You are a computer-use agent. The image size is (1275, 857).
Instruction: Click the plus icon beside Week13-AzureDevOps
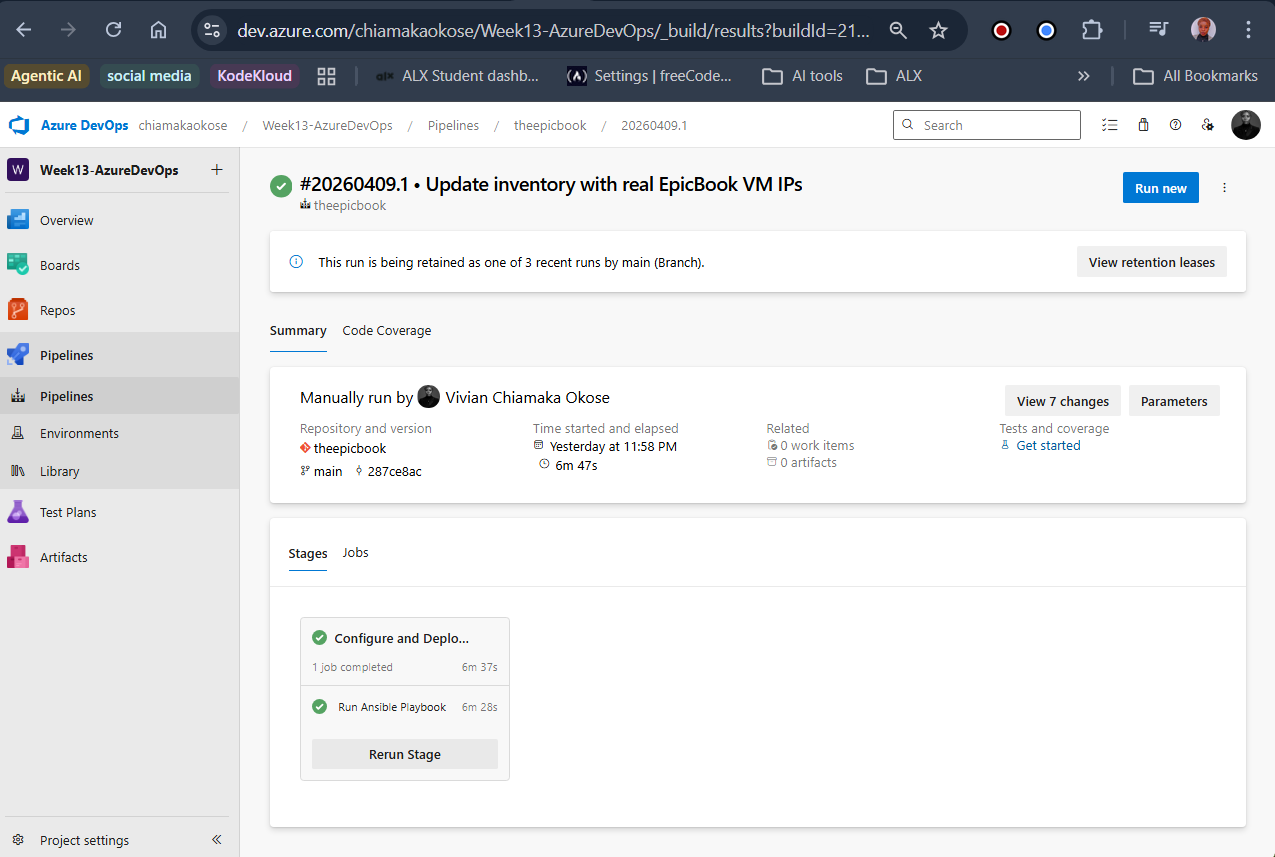(x=217, y=170)
